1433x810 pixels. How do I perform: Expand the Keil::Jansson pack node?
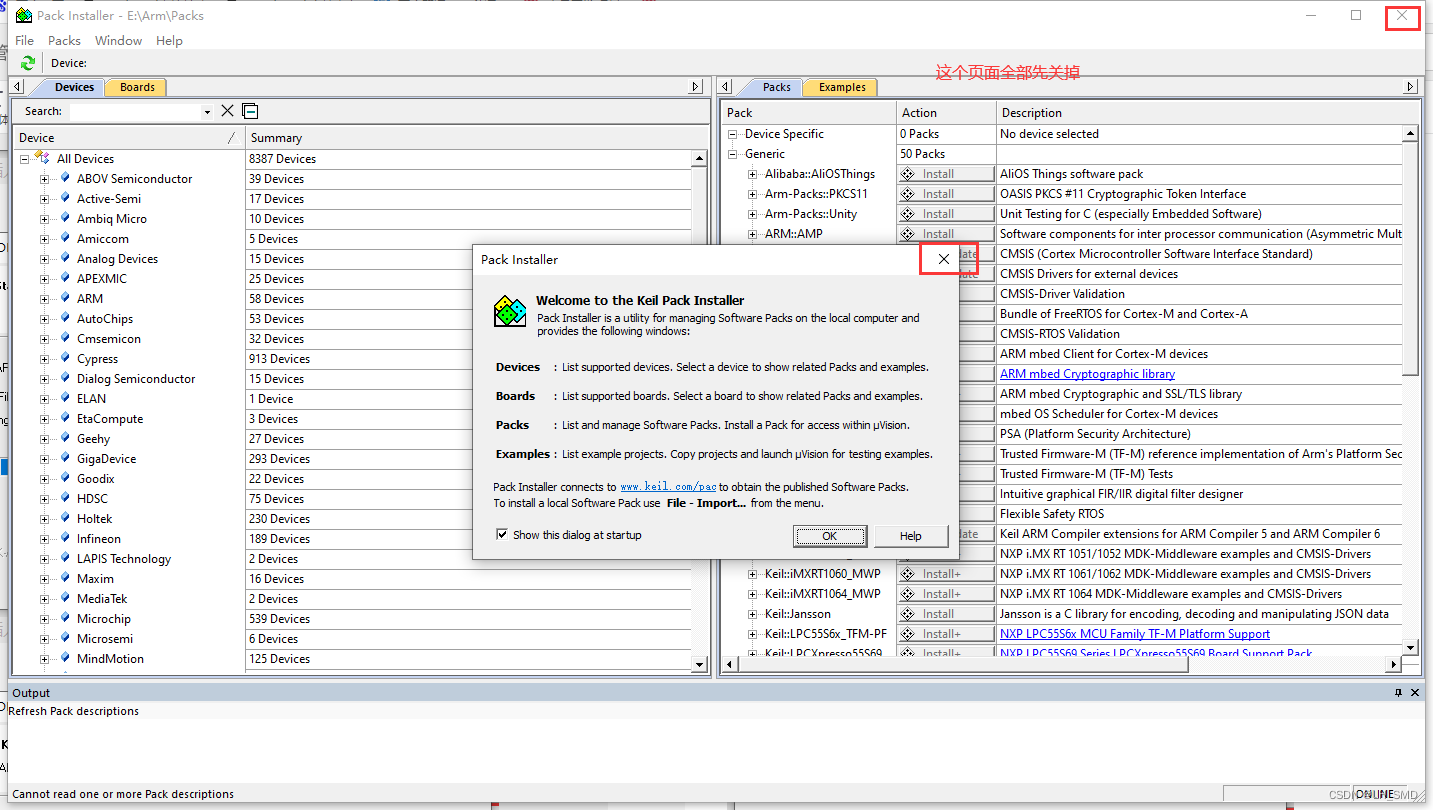(753, 614)
